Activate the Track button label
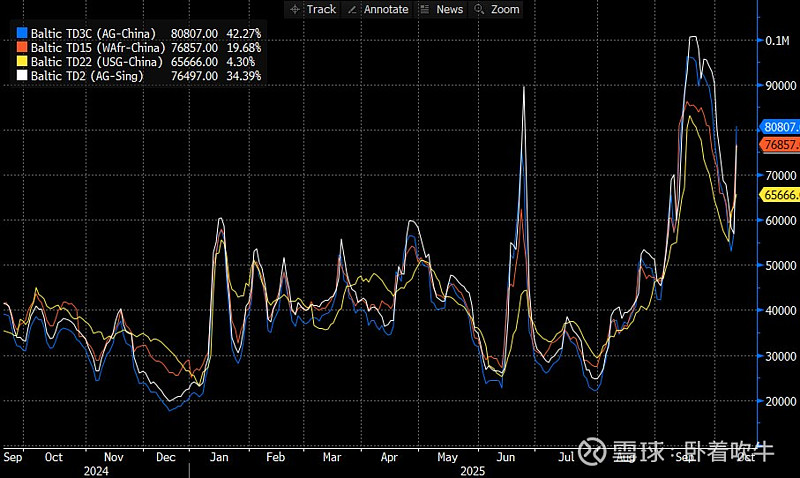 (321, 9)
